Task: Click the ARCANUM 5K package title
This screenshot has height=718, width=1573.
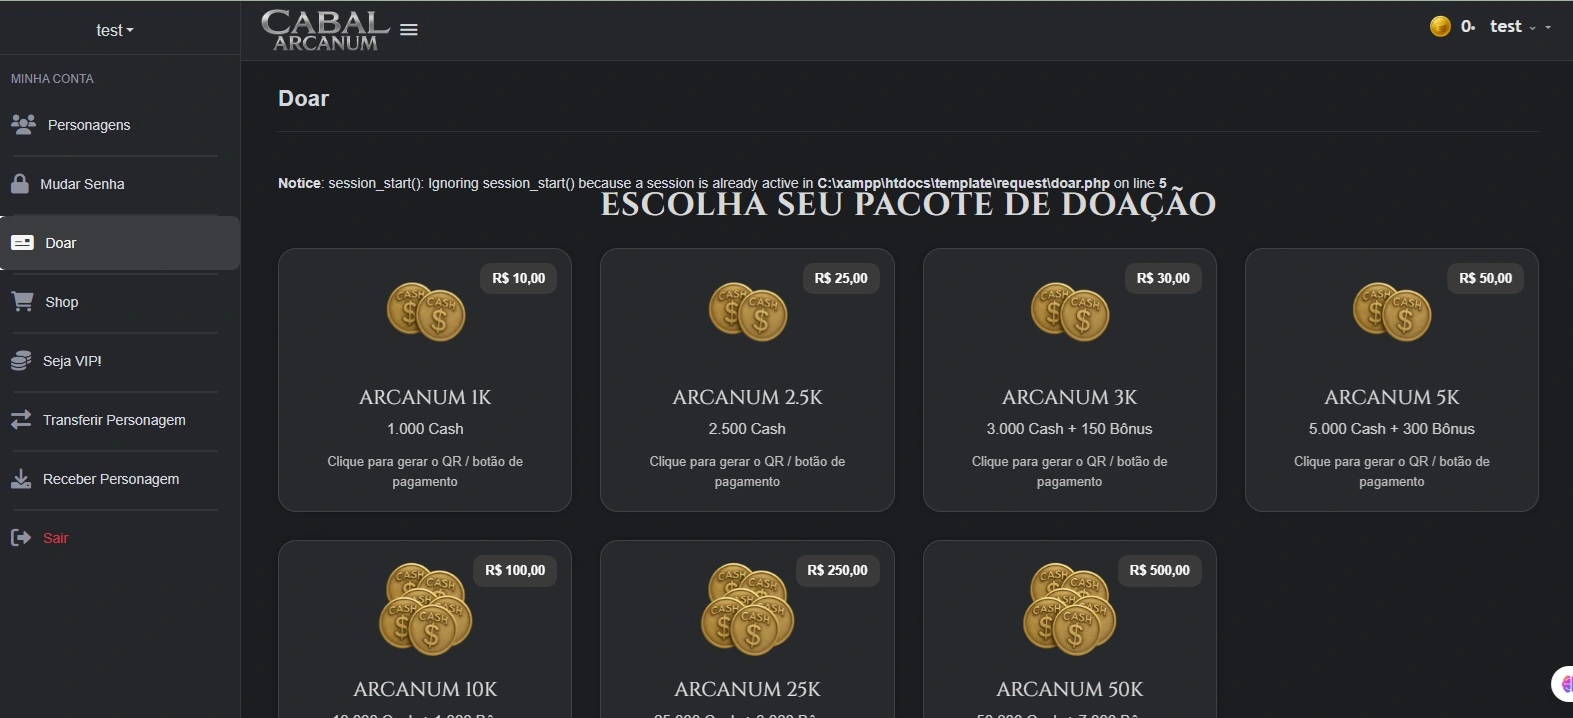Action: click(x=1392, y=397)
